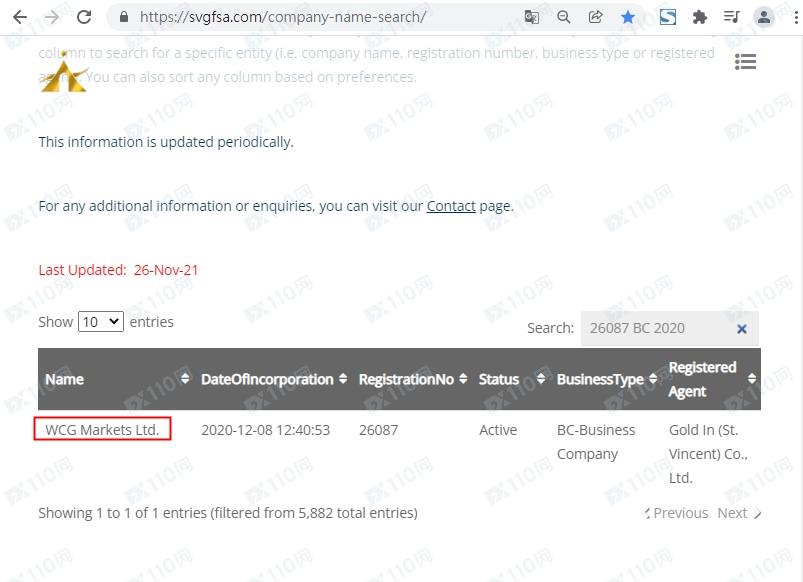This screenshot has height=582, width=803.
Task: Select the WCG Markets Ltd. cell
Action: (102, 429)
